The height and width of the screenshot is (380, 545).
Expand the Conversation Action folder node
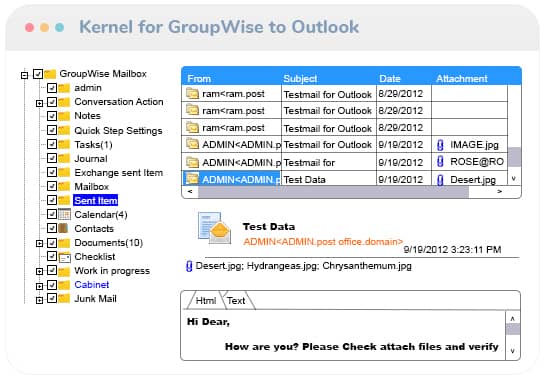click(39, 103)
